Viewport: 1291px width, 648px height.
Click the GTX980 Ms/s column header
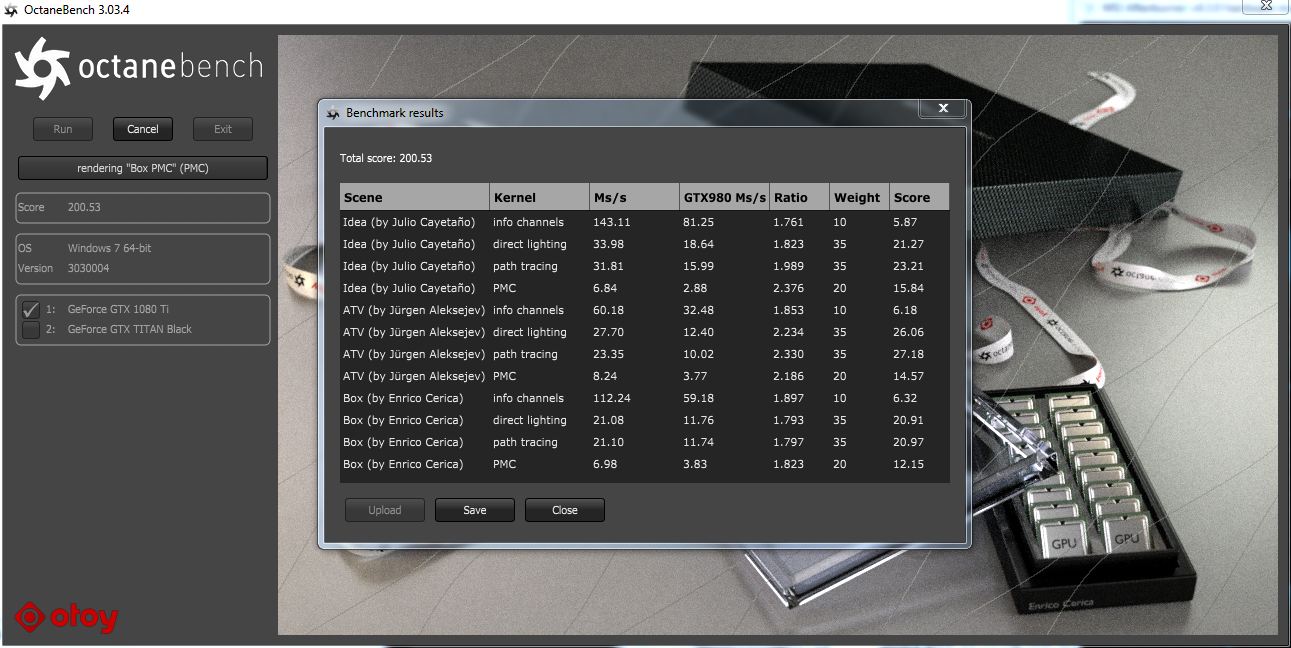tap(724, 197)
